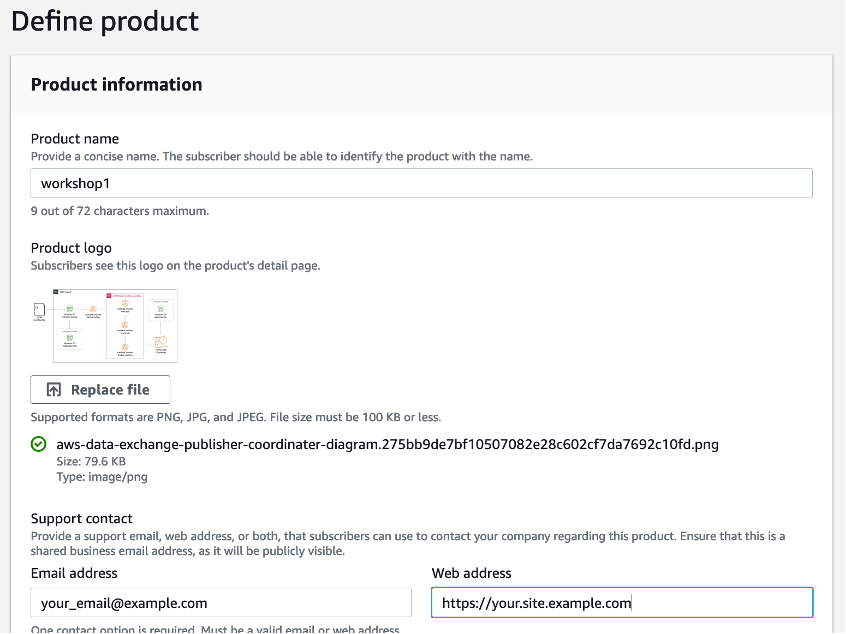Click the uploaded PNG file name

(x=388, y=444)
